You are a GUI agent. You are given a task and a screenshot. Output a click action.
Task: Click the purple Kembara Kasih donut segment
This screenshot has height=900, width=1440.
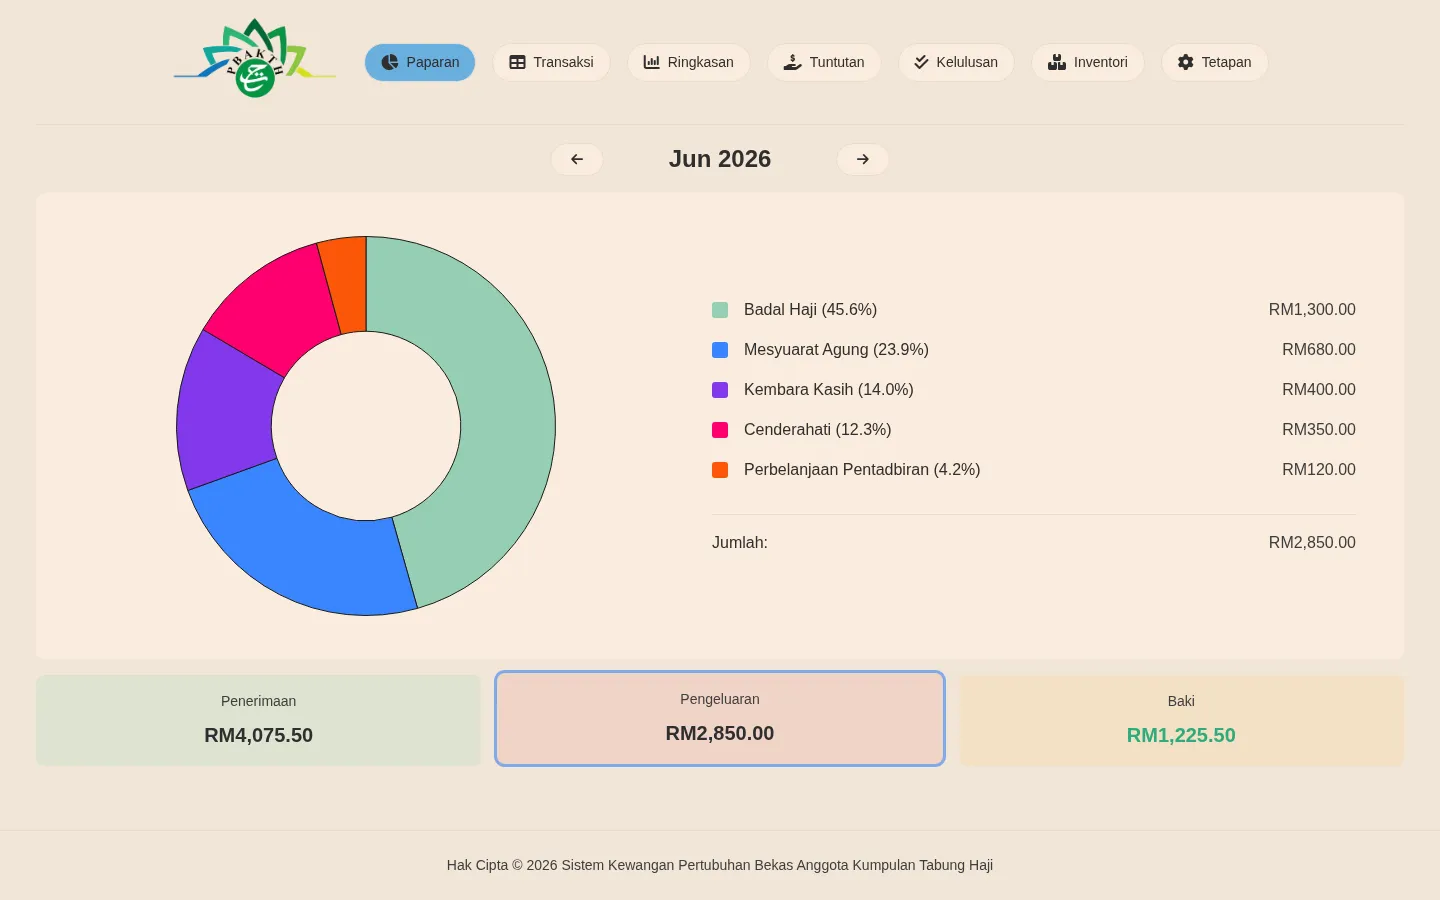point(226,410)
